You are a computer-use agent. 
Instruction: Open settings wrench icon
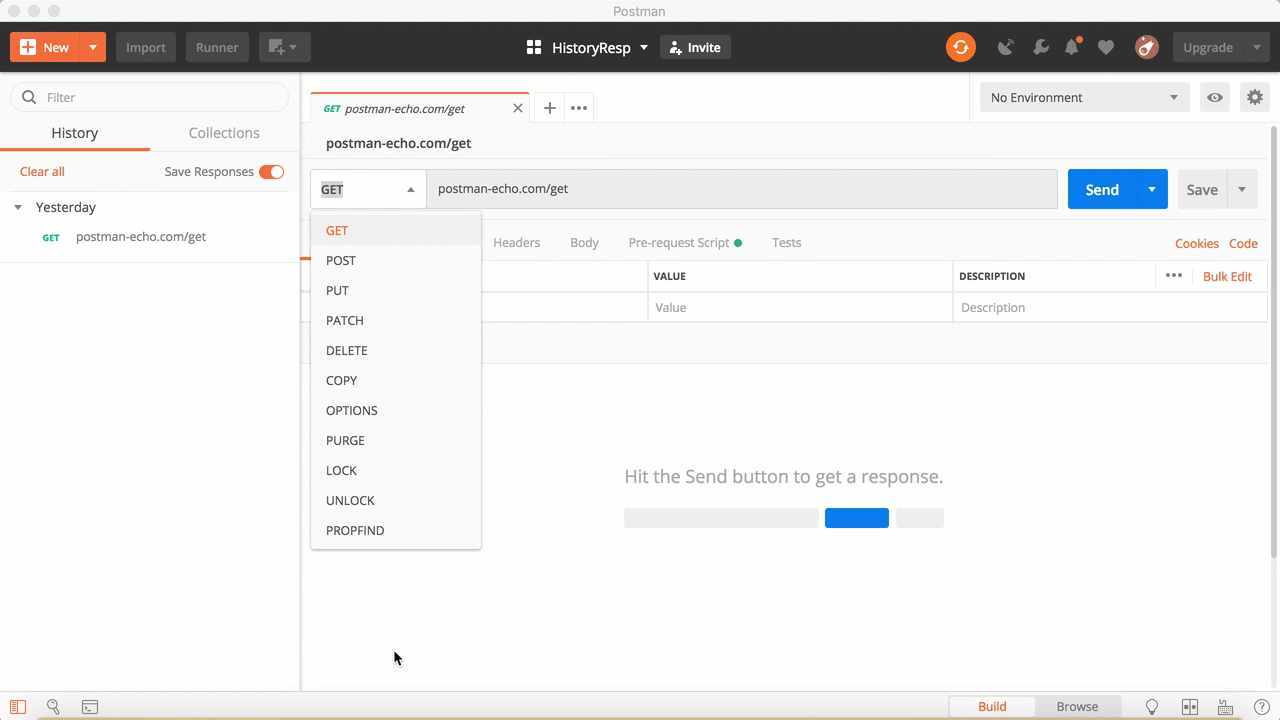1040,47
